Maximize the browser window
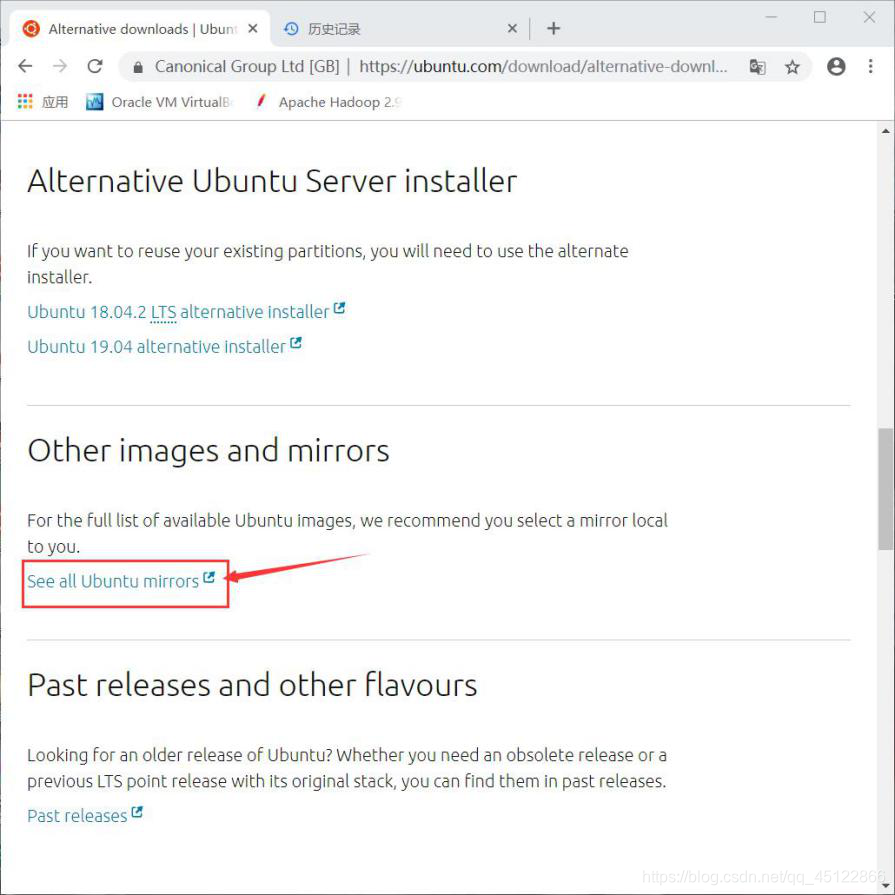The image size is (895, 895). coord(820,17)
